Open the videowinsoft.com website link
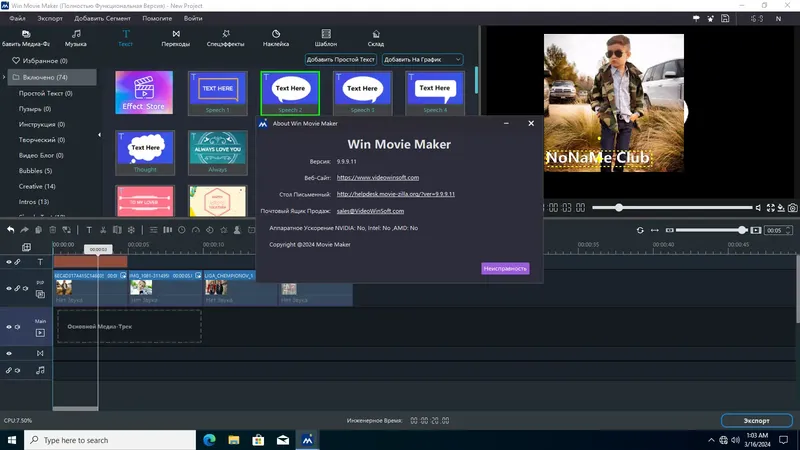The height and width of the screenshot is (450, 800). [378, 178]
